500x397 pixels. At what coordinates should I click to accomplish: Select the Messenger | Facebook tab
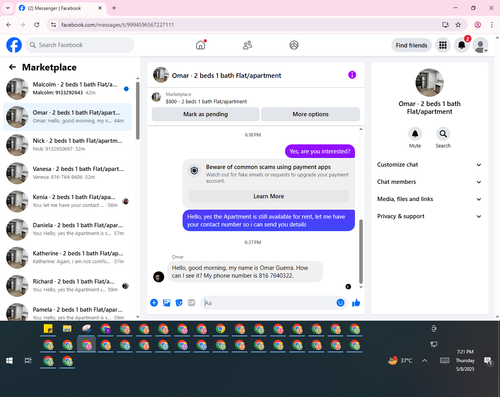tap(61, 8)
